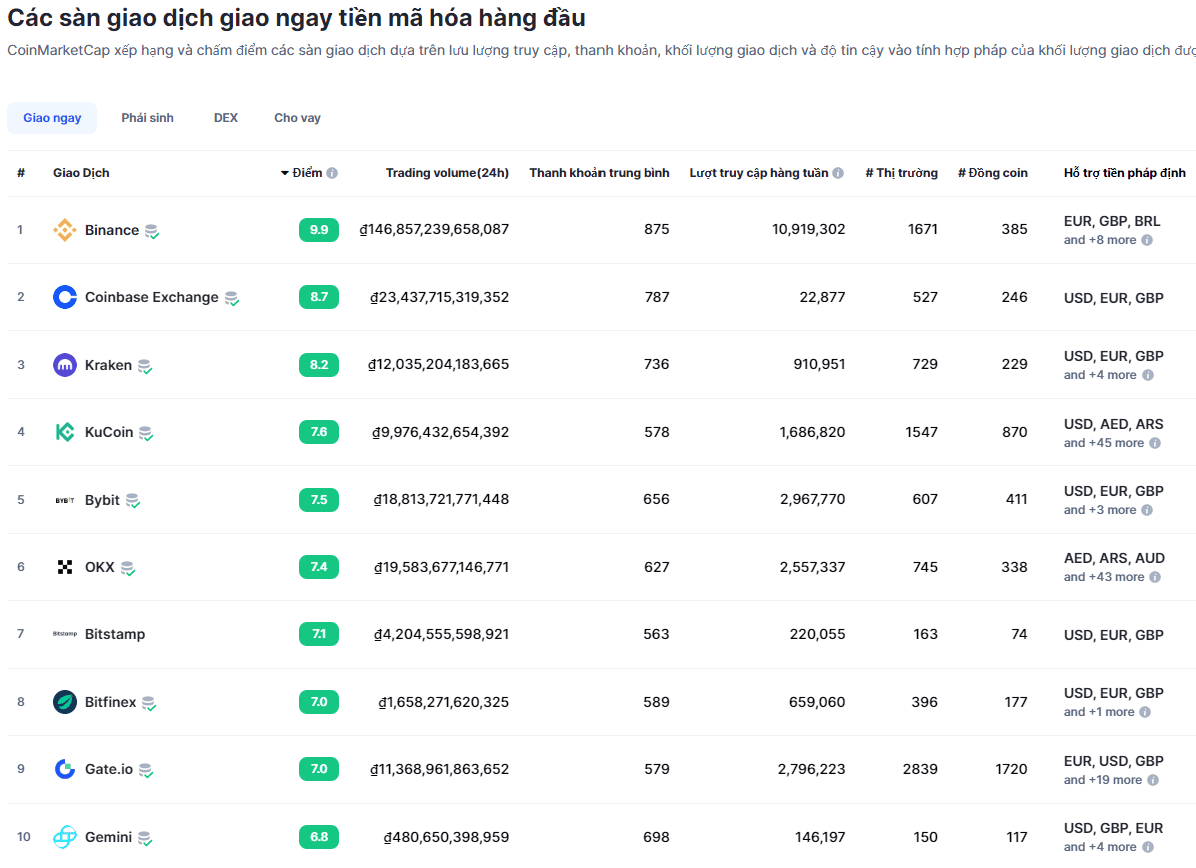Sort by # Thị trường header
The width and height of the screenshot is (1196, 868).
[902, 173]
